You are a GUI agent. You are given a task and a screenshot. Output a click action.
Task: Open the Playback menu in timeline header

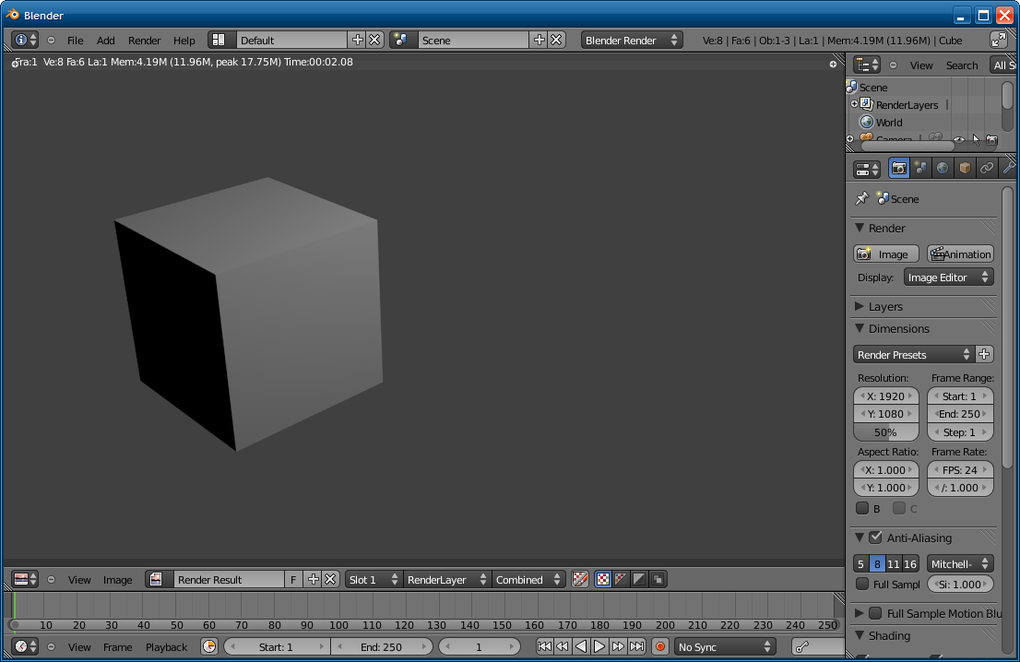166,647
